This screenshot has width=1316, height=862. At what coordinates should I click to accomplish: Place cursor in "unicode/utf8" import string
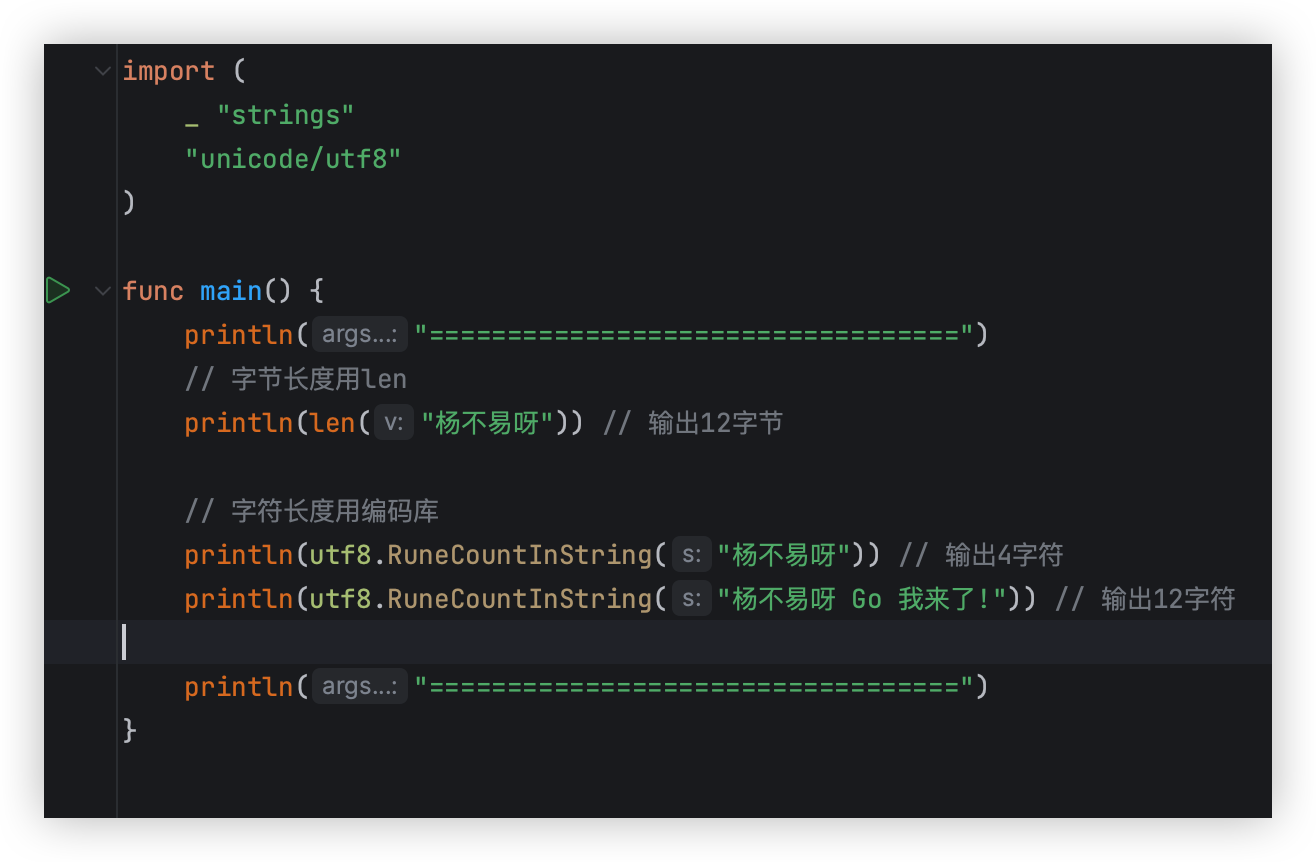point(293,159)
